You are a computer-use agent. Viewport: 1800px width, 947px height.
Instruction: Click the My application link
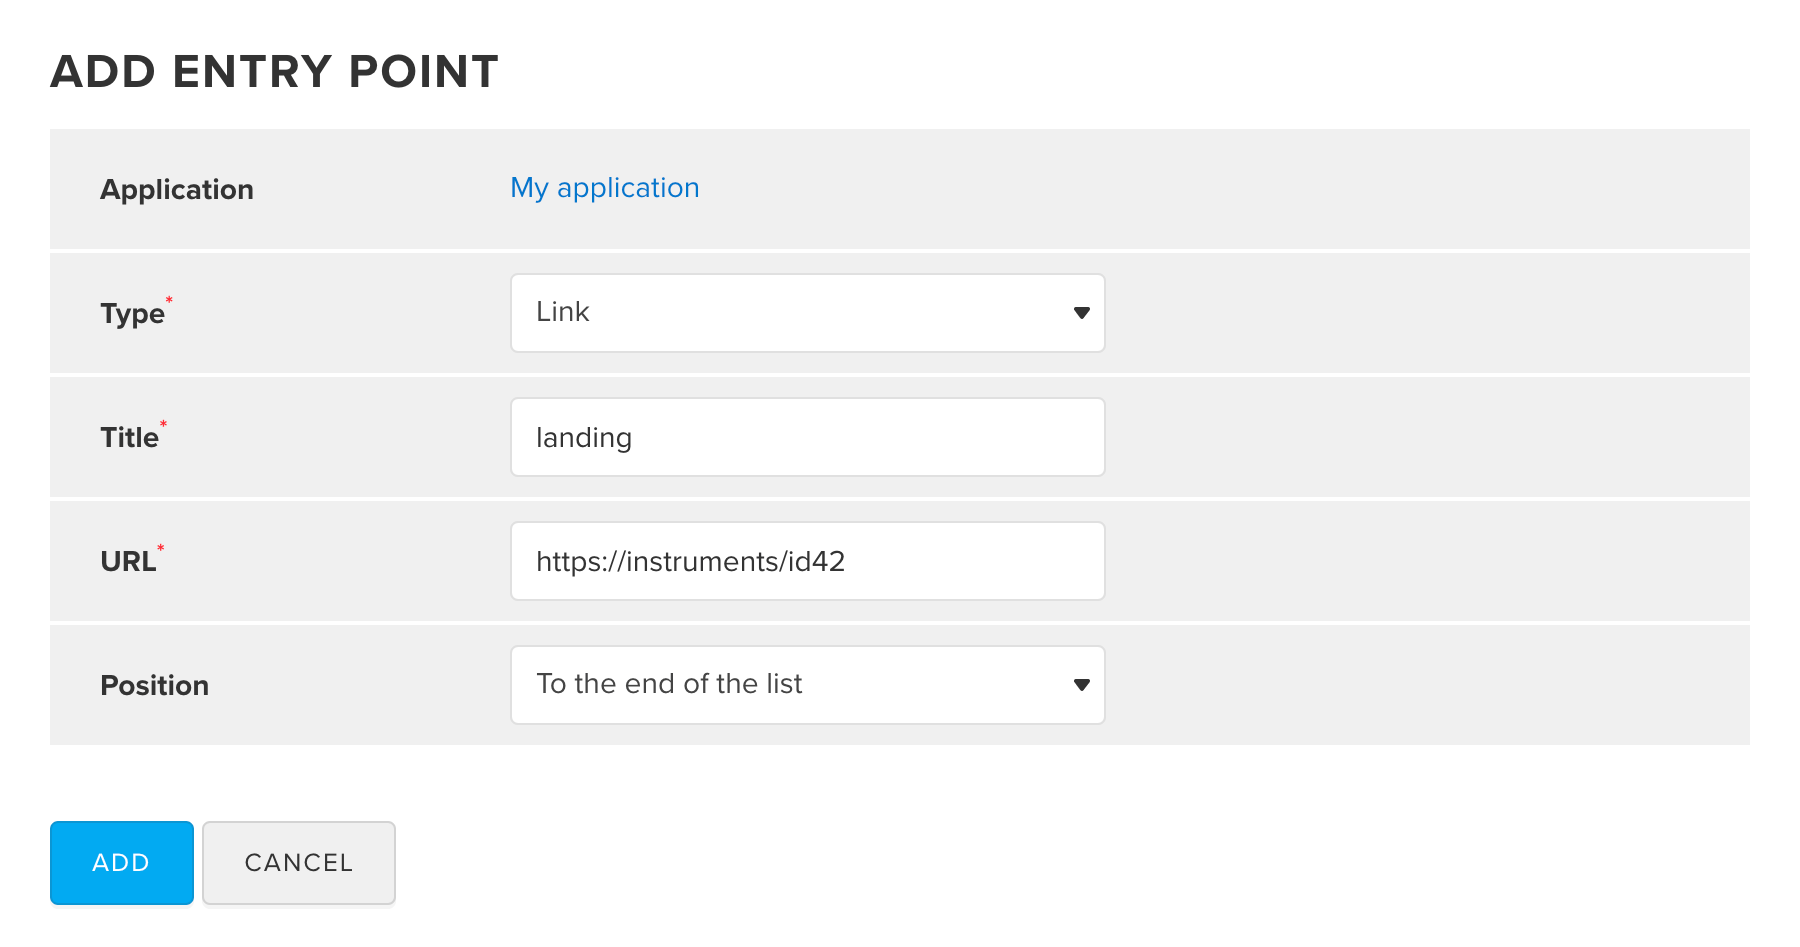coord(604,188)
